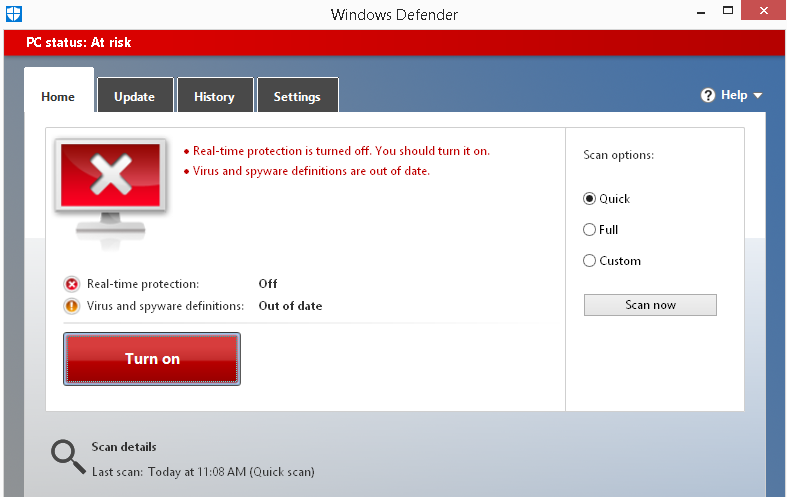Image resolution: width=787 pixels, height=497 pixels.
Task: Select the Home tab
Action: tap(58, 97)
